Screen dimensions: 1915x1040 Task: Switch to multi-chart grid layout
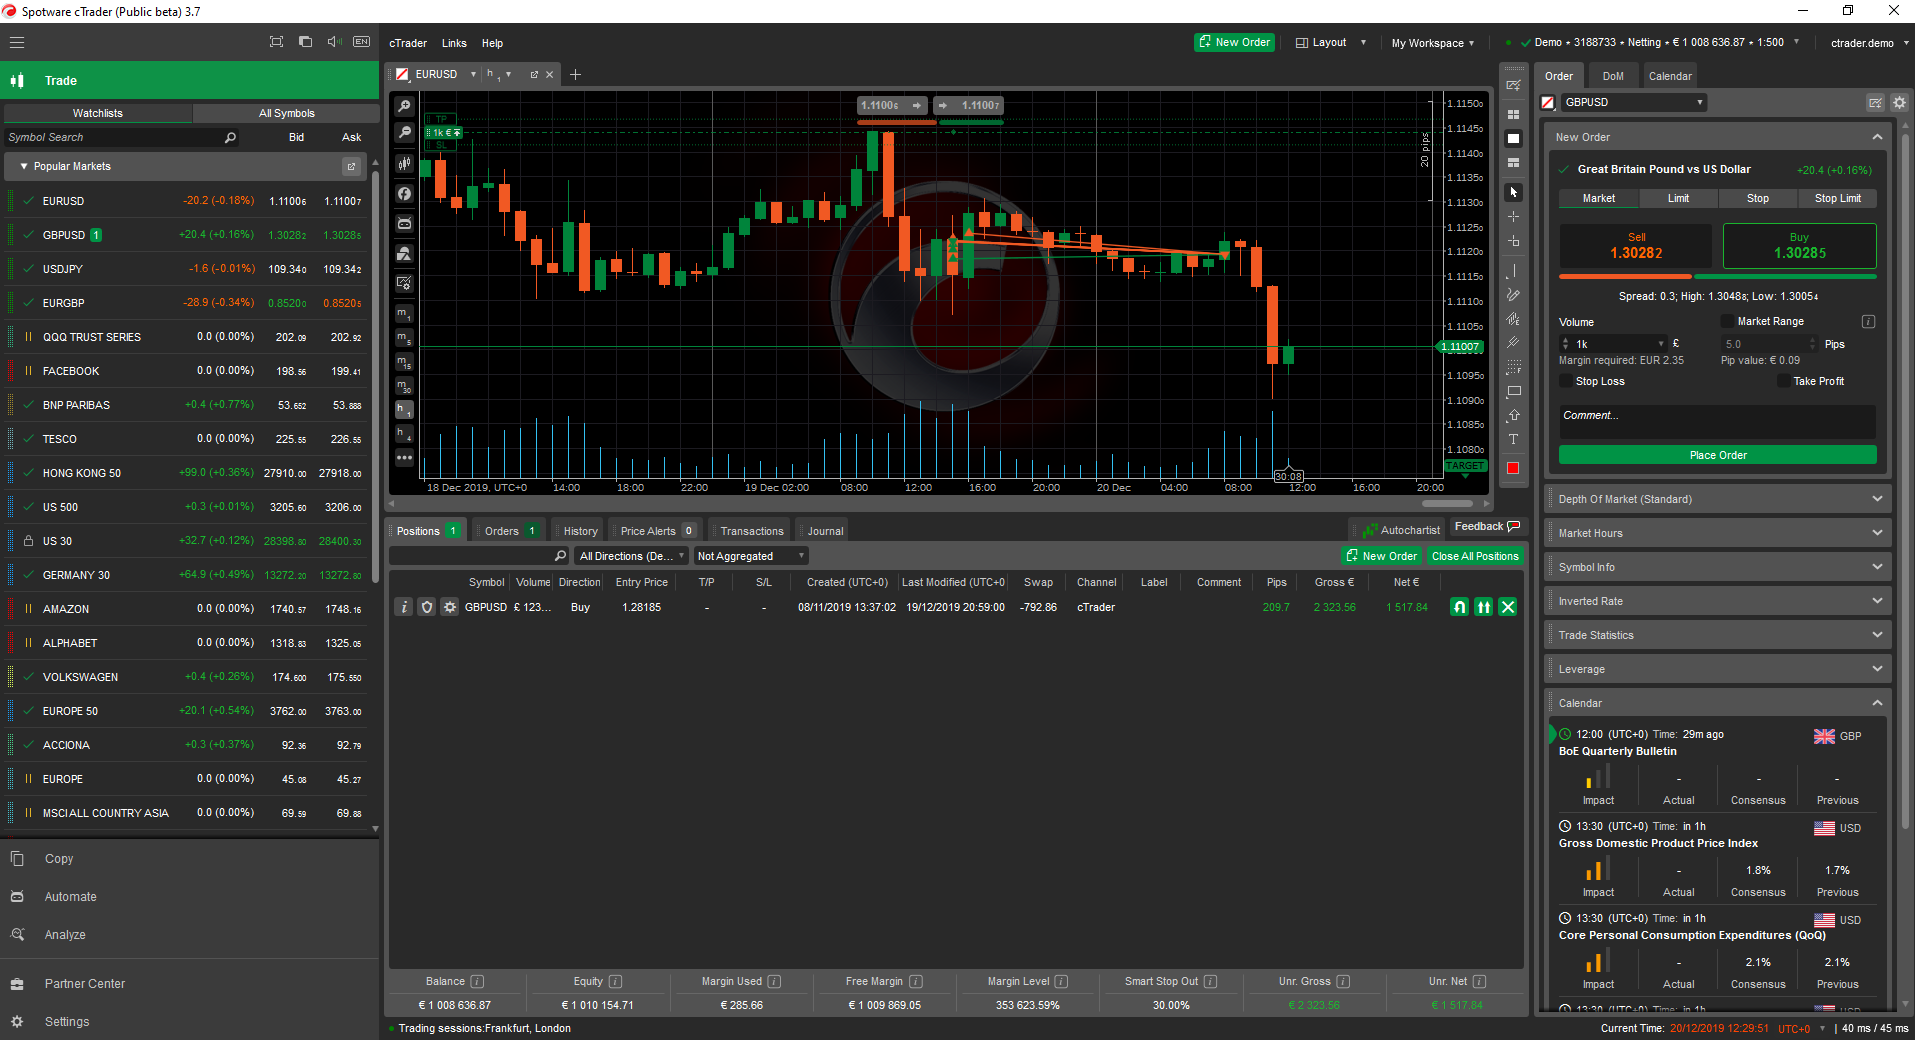click(1513, 114)
